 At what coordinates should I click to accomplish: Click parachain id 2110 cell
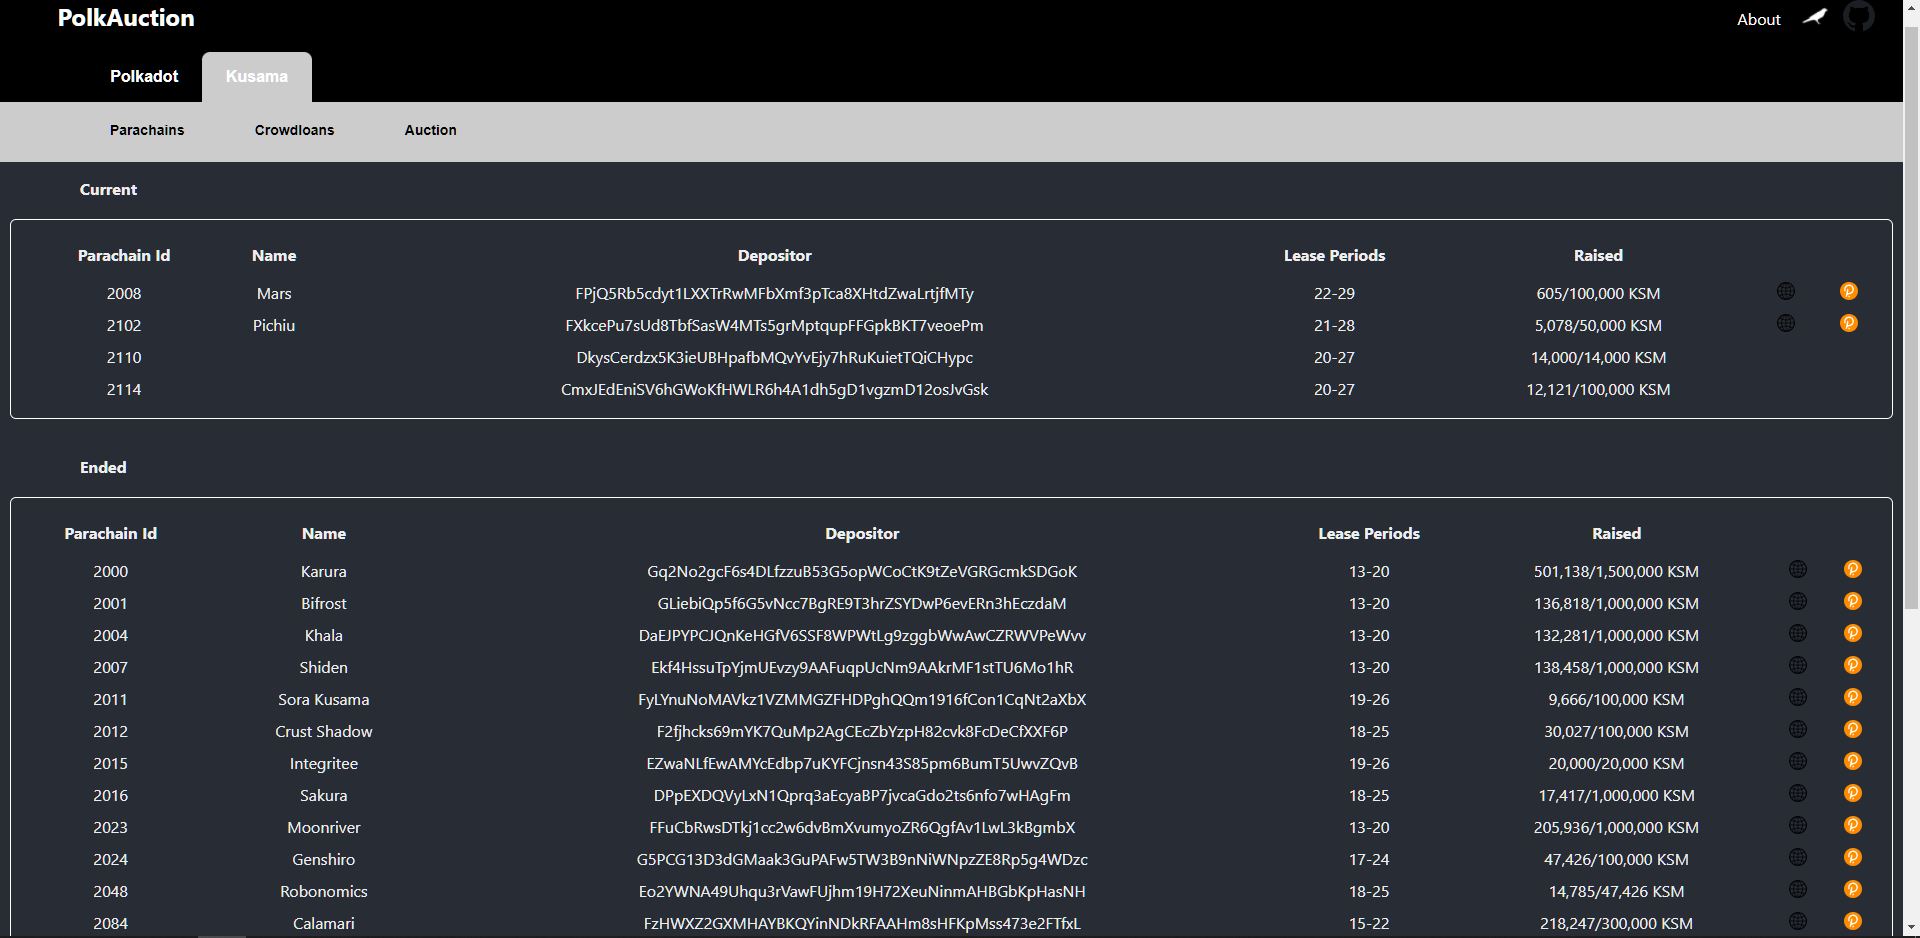pos(124,358)
